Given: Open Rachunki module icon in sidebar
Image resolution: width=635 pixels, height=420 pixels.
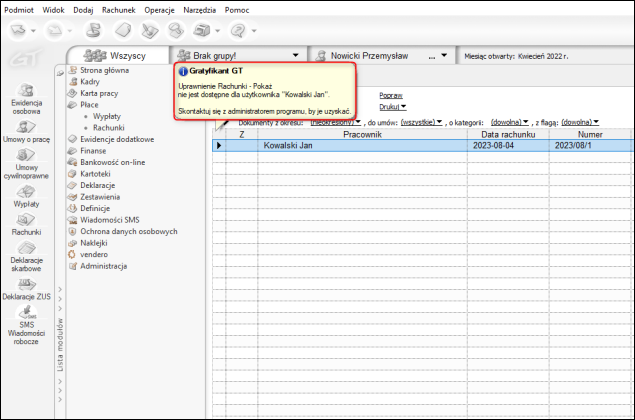Looking at the screenshot, I should coord(26,225).
